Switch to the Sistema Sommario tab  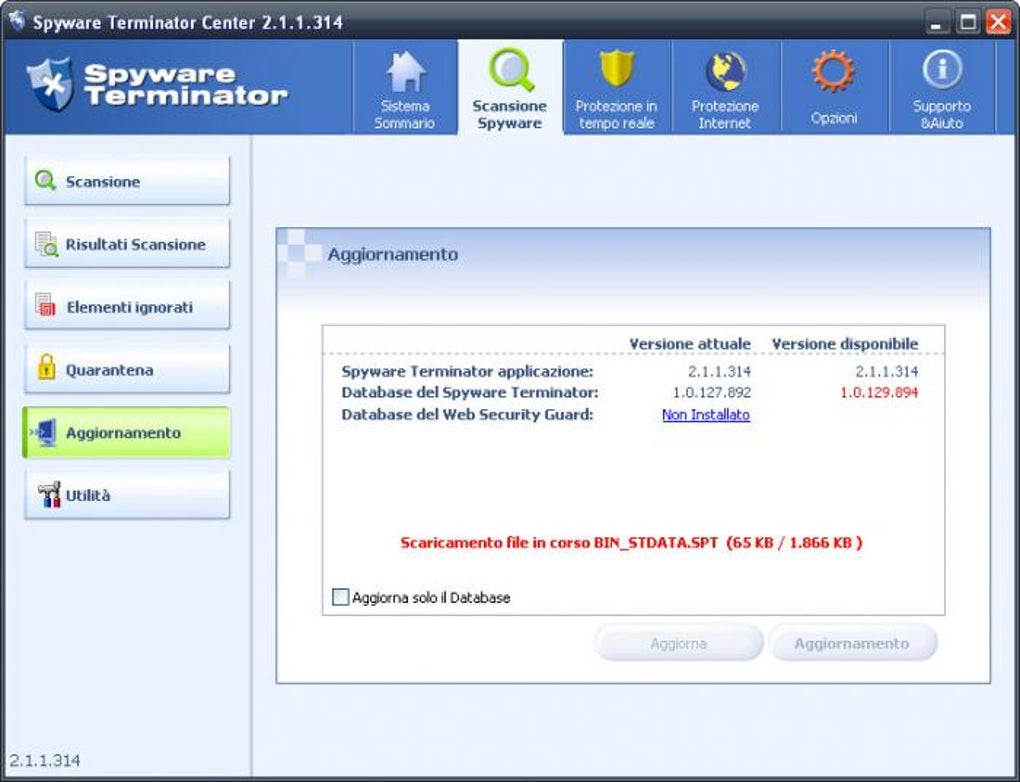(x=405, y=87)
